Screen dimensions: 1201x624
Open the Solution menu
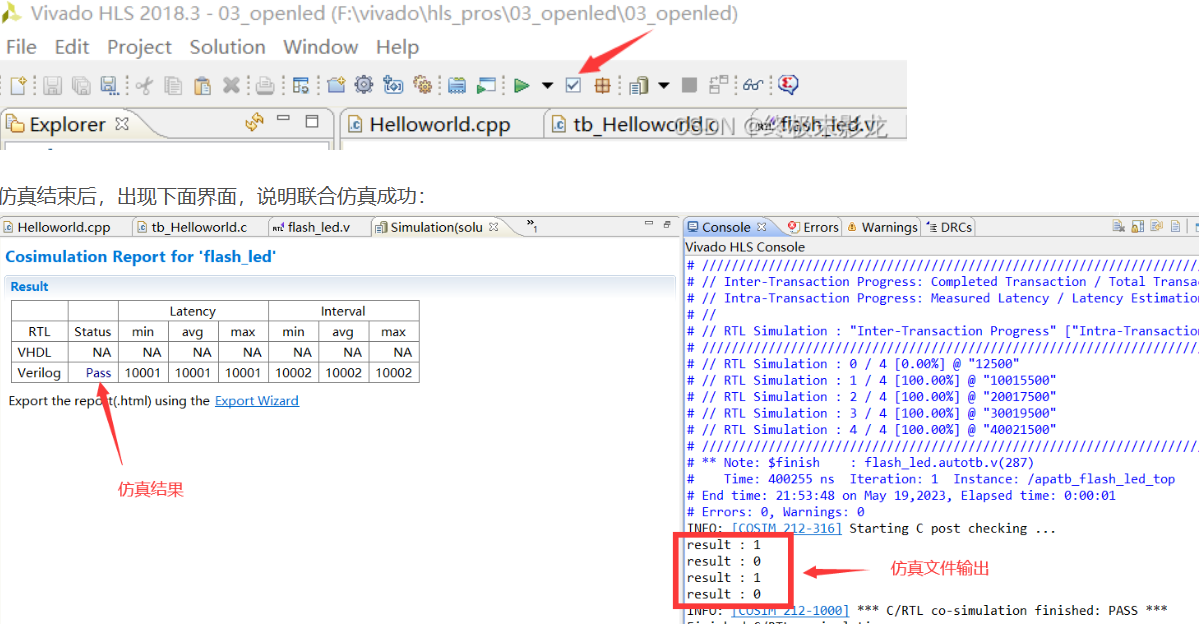(x=227, y=47)
